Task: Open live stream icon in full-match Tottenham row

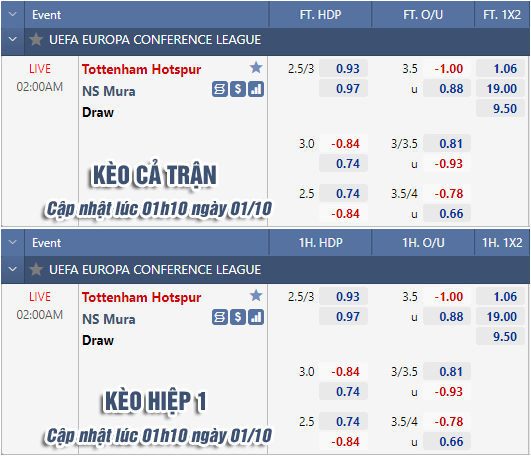Action: (x=219, y=89)
